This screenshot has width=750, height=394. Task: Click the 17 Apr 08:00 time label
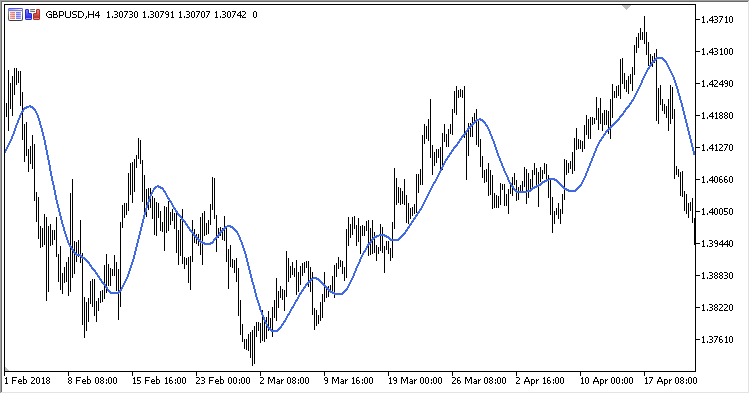point(670,381)
